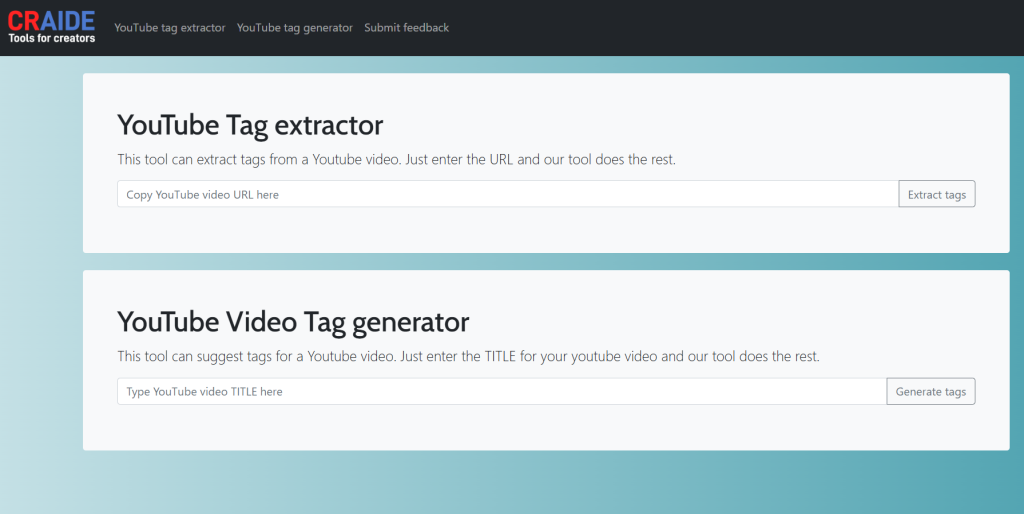The image size is (1024, 514).
Task: Focus the Copy YouTube video URL field
Action: coord(508,194)
